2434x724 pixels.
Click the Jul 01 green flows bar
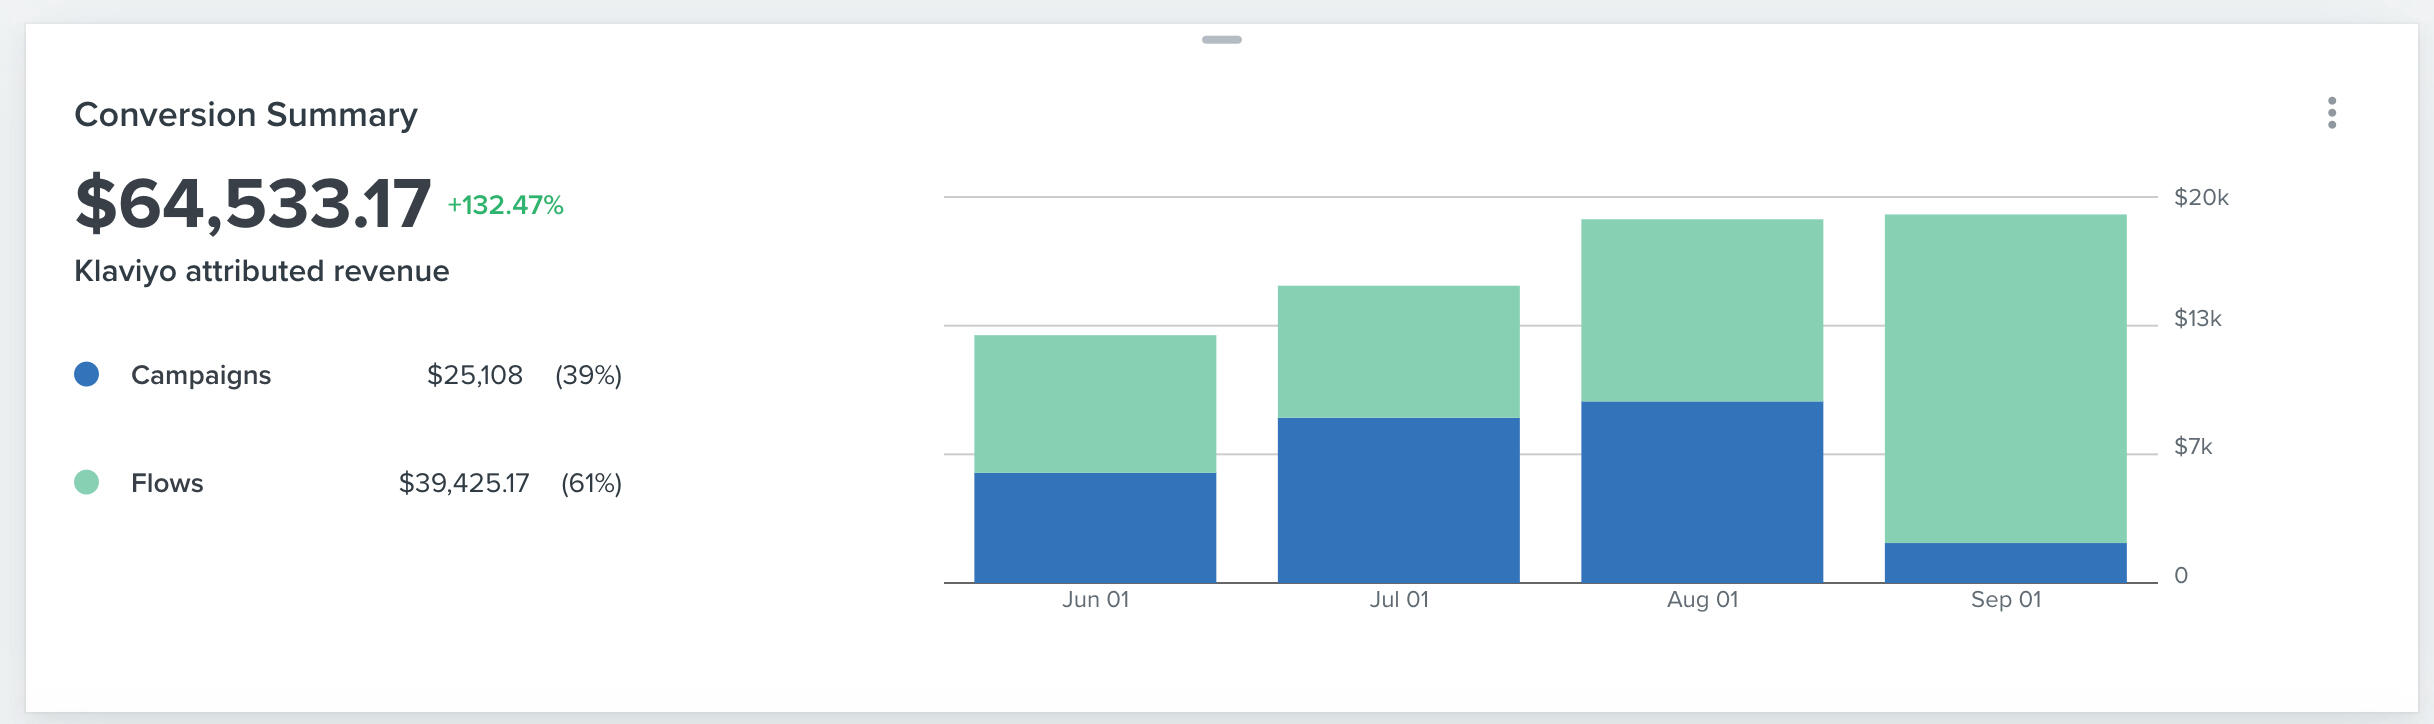(x=1398, y=352)
